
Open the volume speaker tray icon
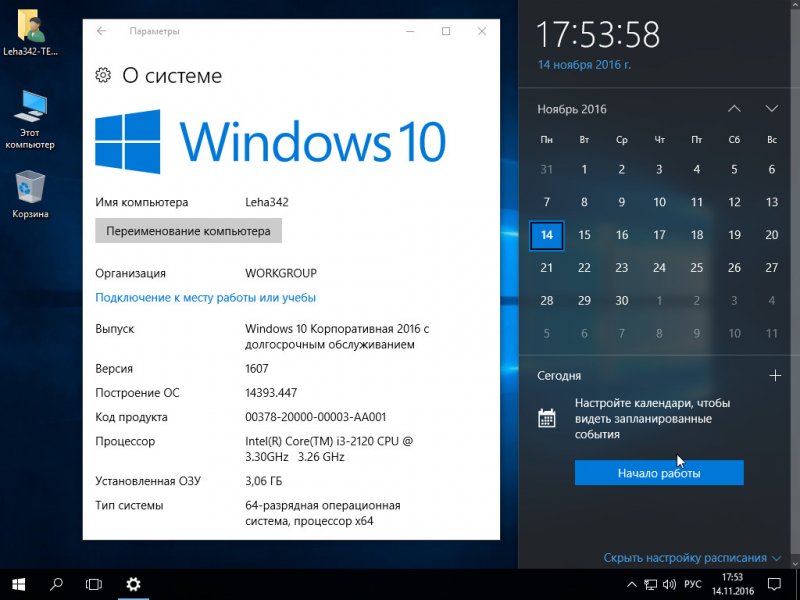tap(669, 584)
